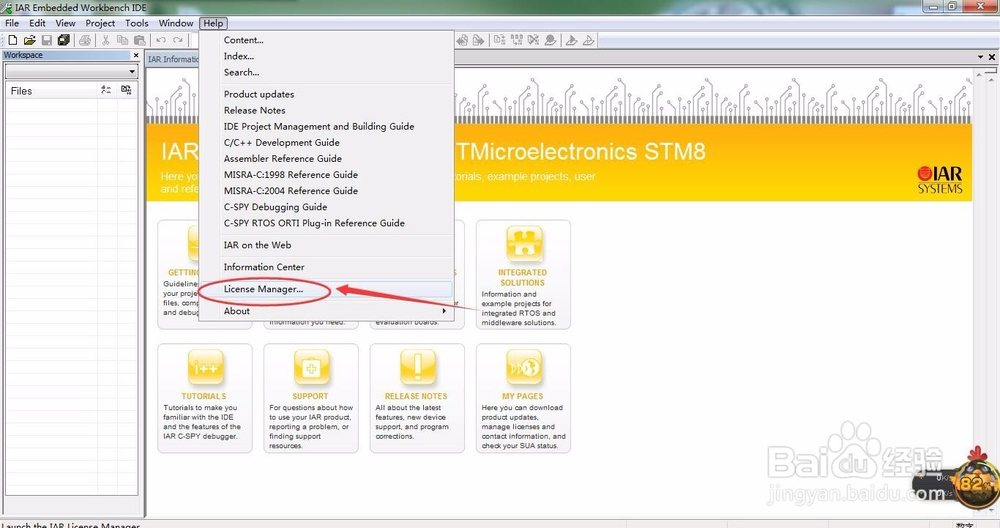1000x528 pixels.
Task: Click the SUPPORT link text
Action: click(x=311, y=396)
